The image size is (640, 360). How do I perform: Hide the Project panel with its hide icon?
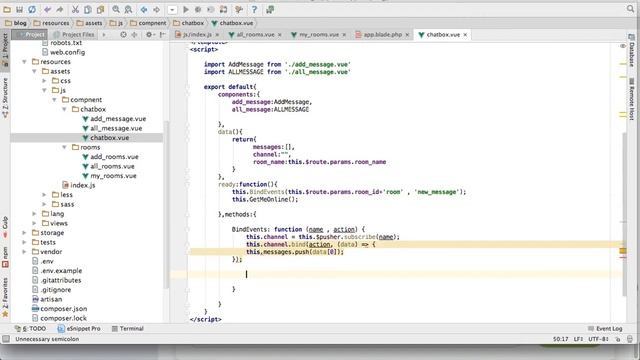click(x=162, y=35)
